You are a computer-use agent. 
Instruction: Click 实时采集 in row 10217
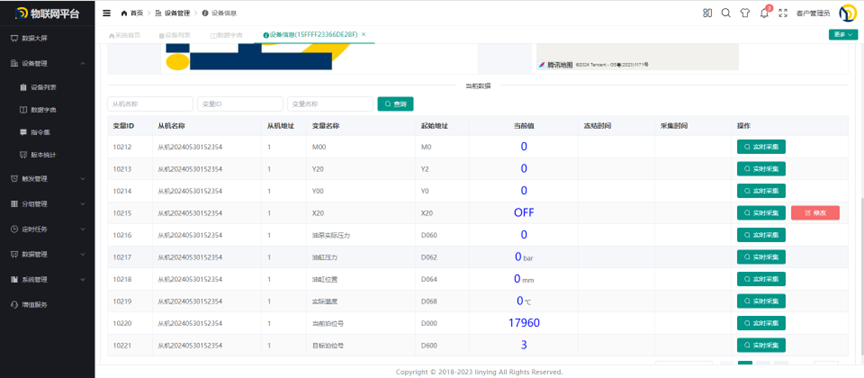tap(761, 257)
